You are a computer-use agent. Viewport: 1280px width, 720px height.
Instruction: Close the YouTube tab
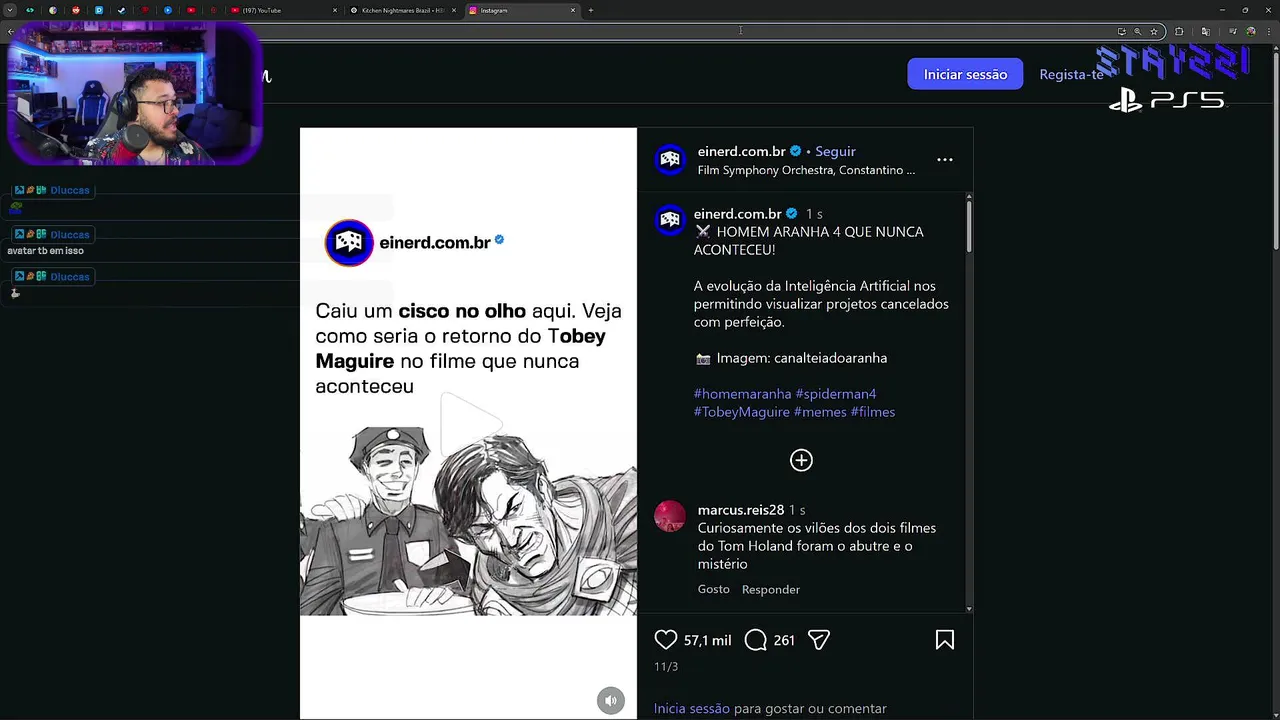tap(335, 10)
